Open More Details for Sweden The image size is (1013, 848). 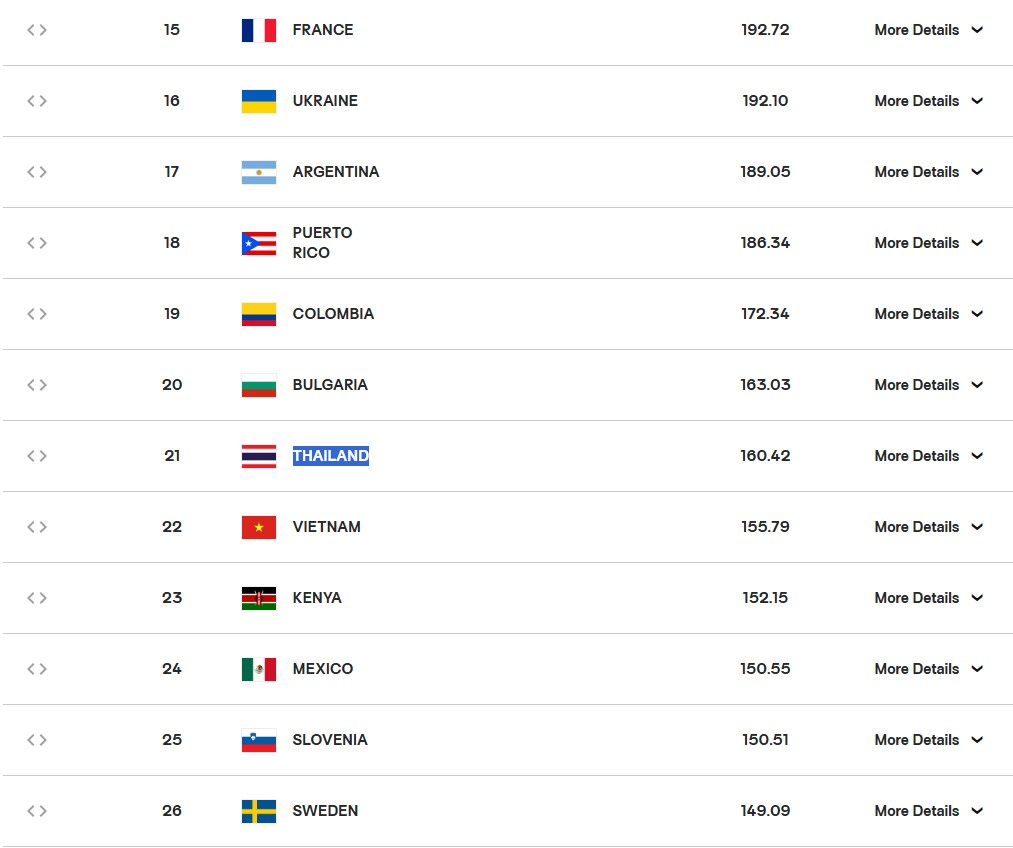pos(916,811)
